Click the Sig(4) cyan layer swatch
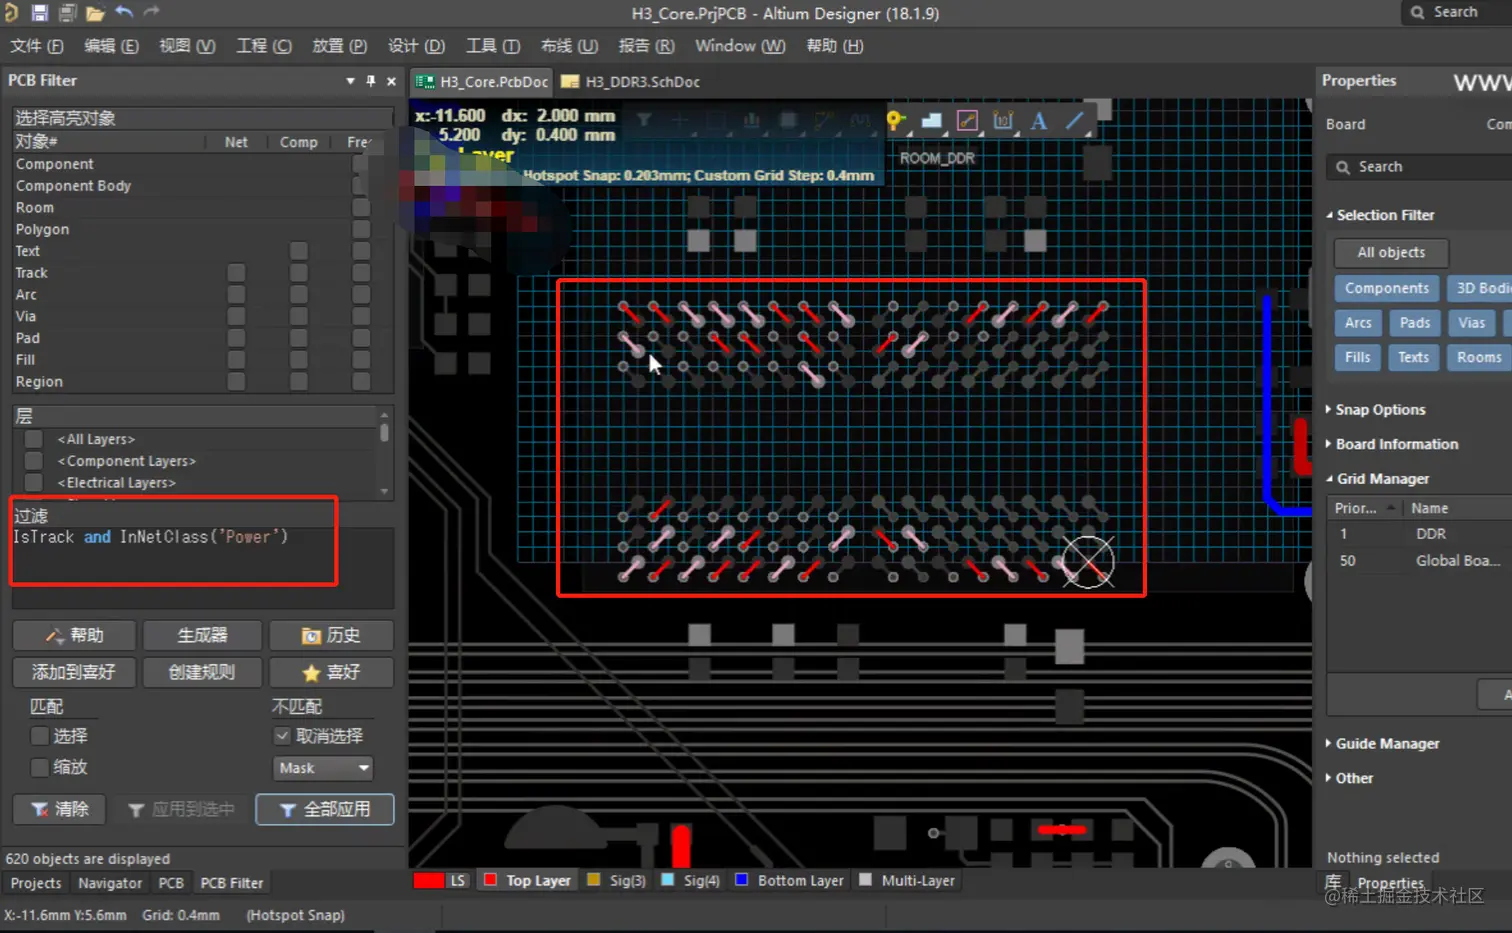The image size is (1512, 933). coord(668,880)
